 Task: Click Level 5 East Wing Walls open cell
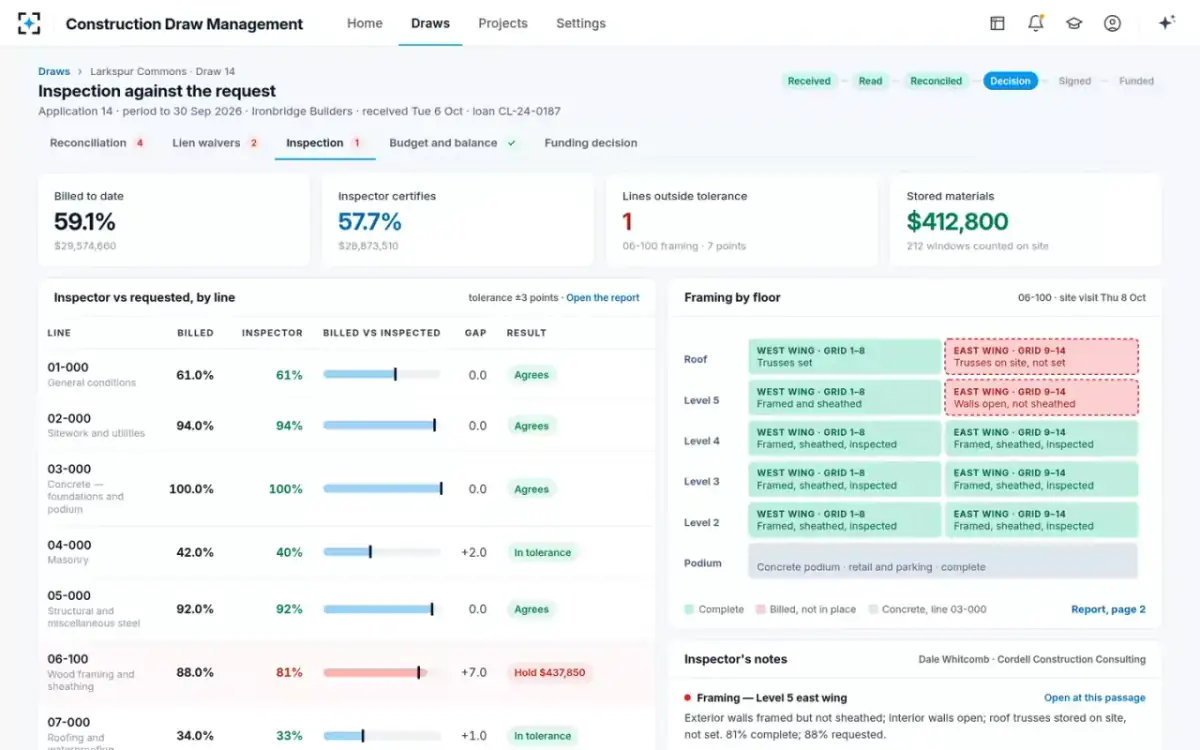pos(1041,398)
